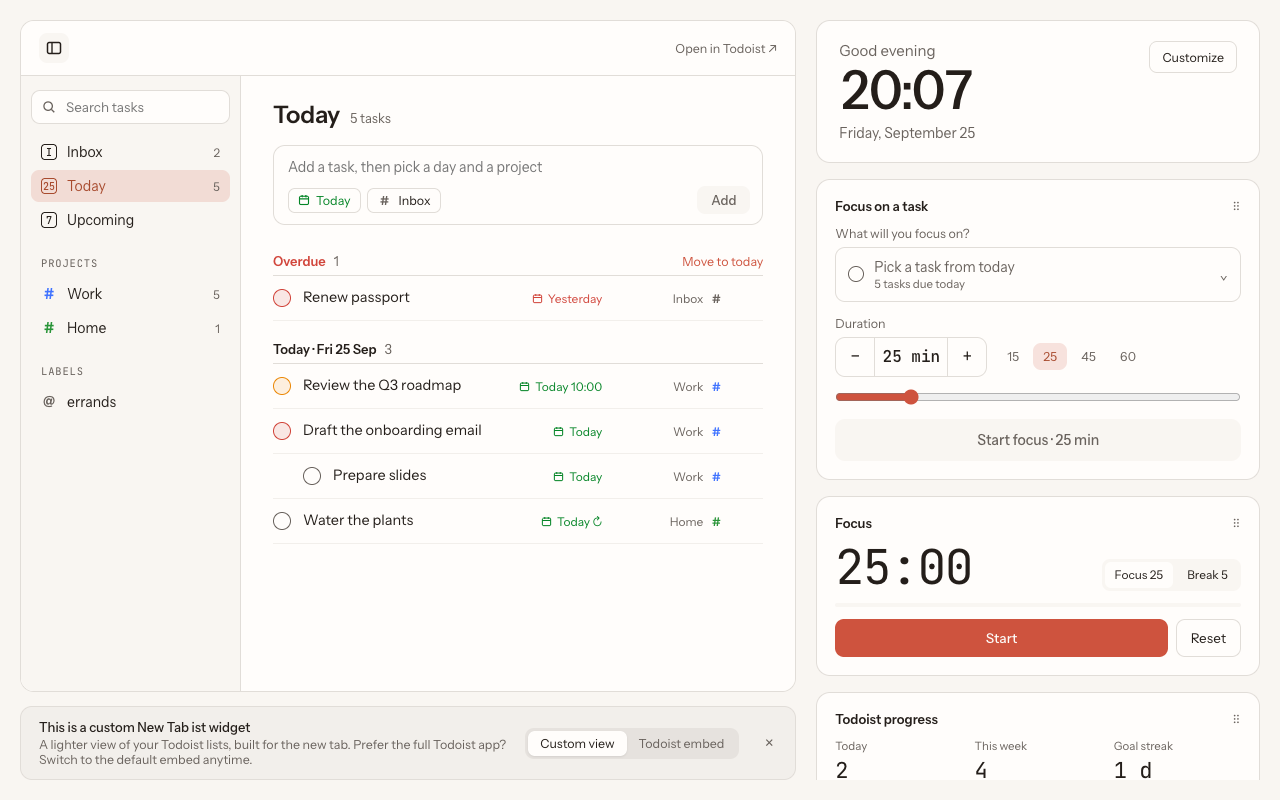The image size is (1280, 800).
Task: Complete the Draft the onboarding email task
Action: [x=282, y=431]
